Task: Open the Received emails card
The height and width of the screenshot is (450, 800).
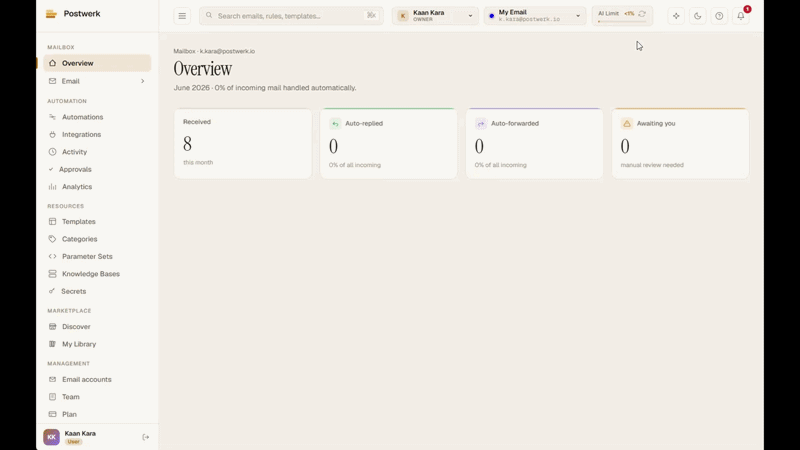Action: pos(243,143)
